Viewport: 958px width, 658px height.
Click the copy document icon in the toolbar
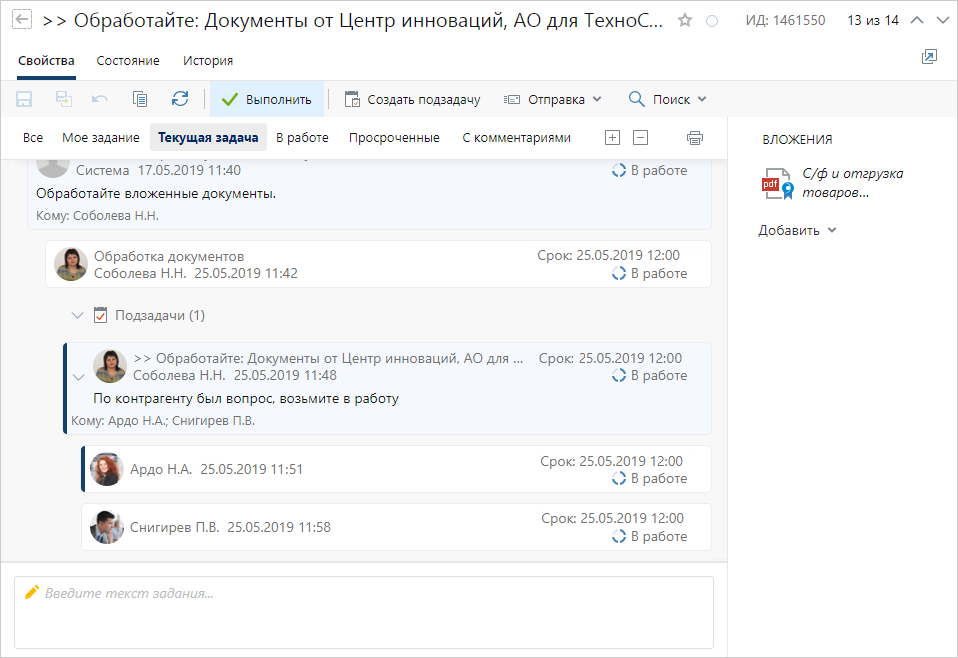click(x=140, y=99)
